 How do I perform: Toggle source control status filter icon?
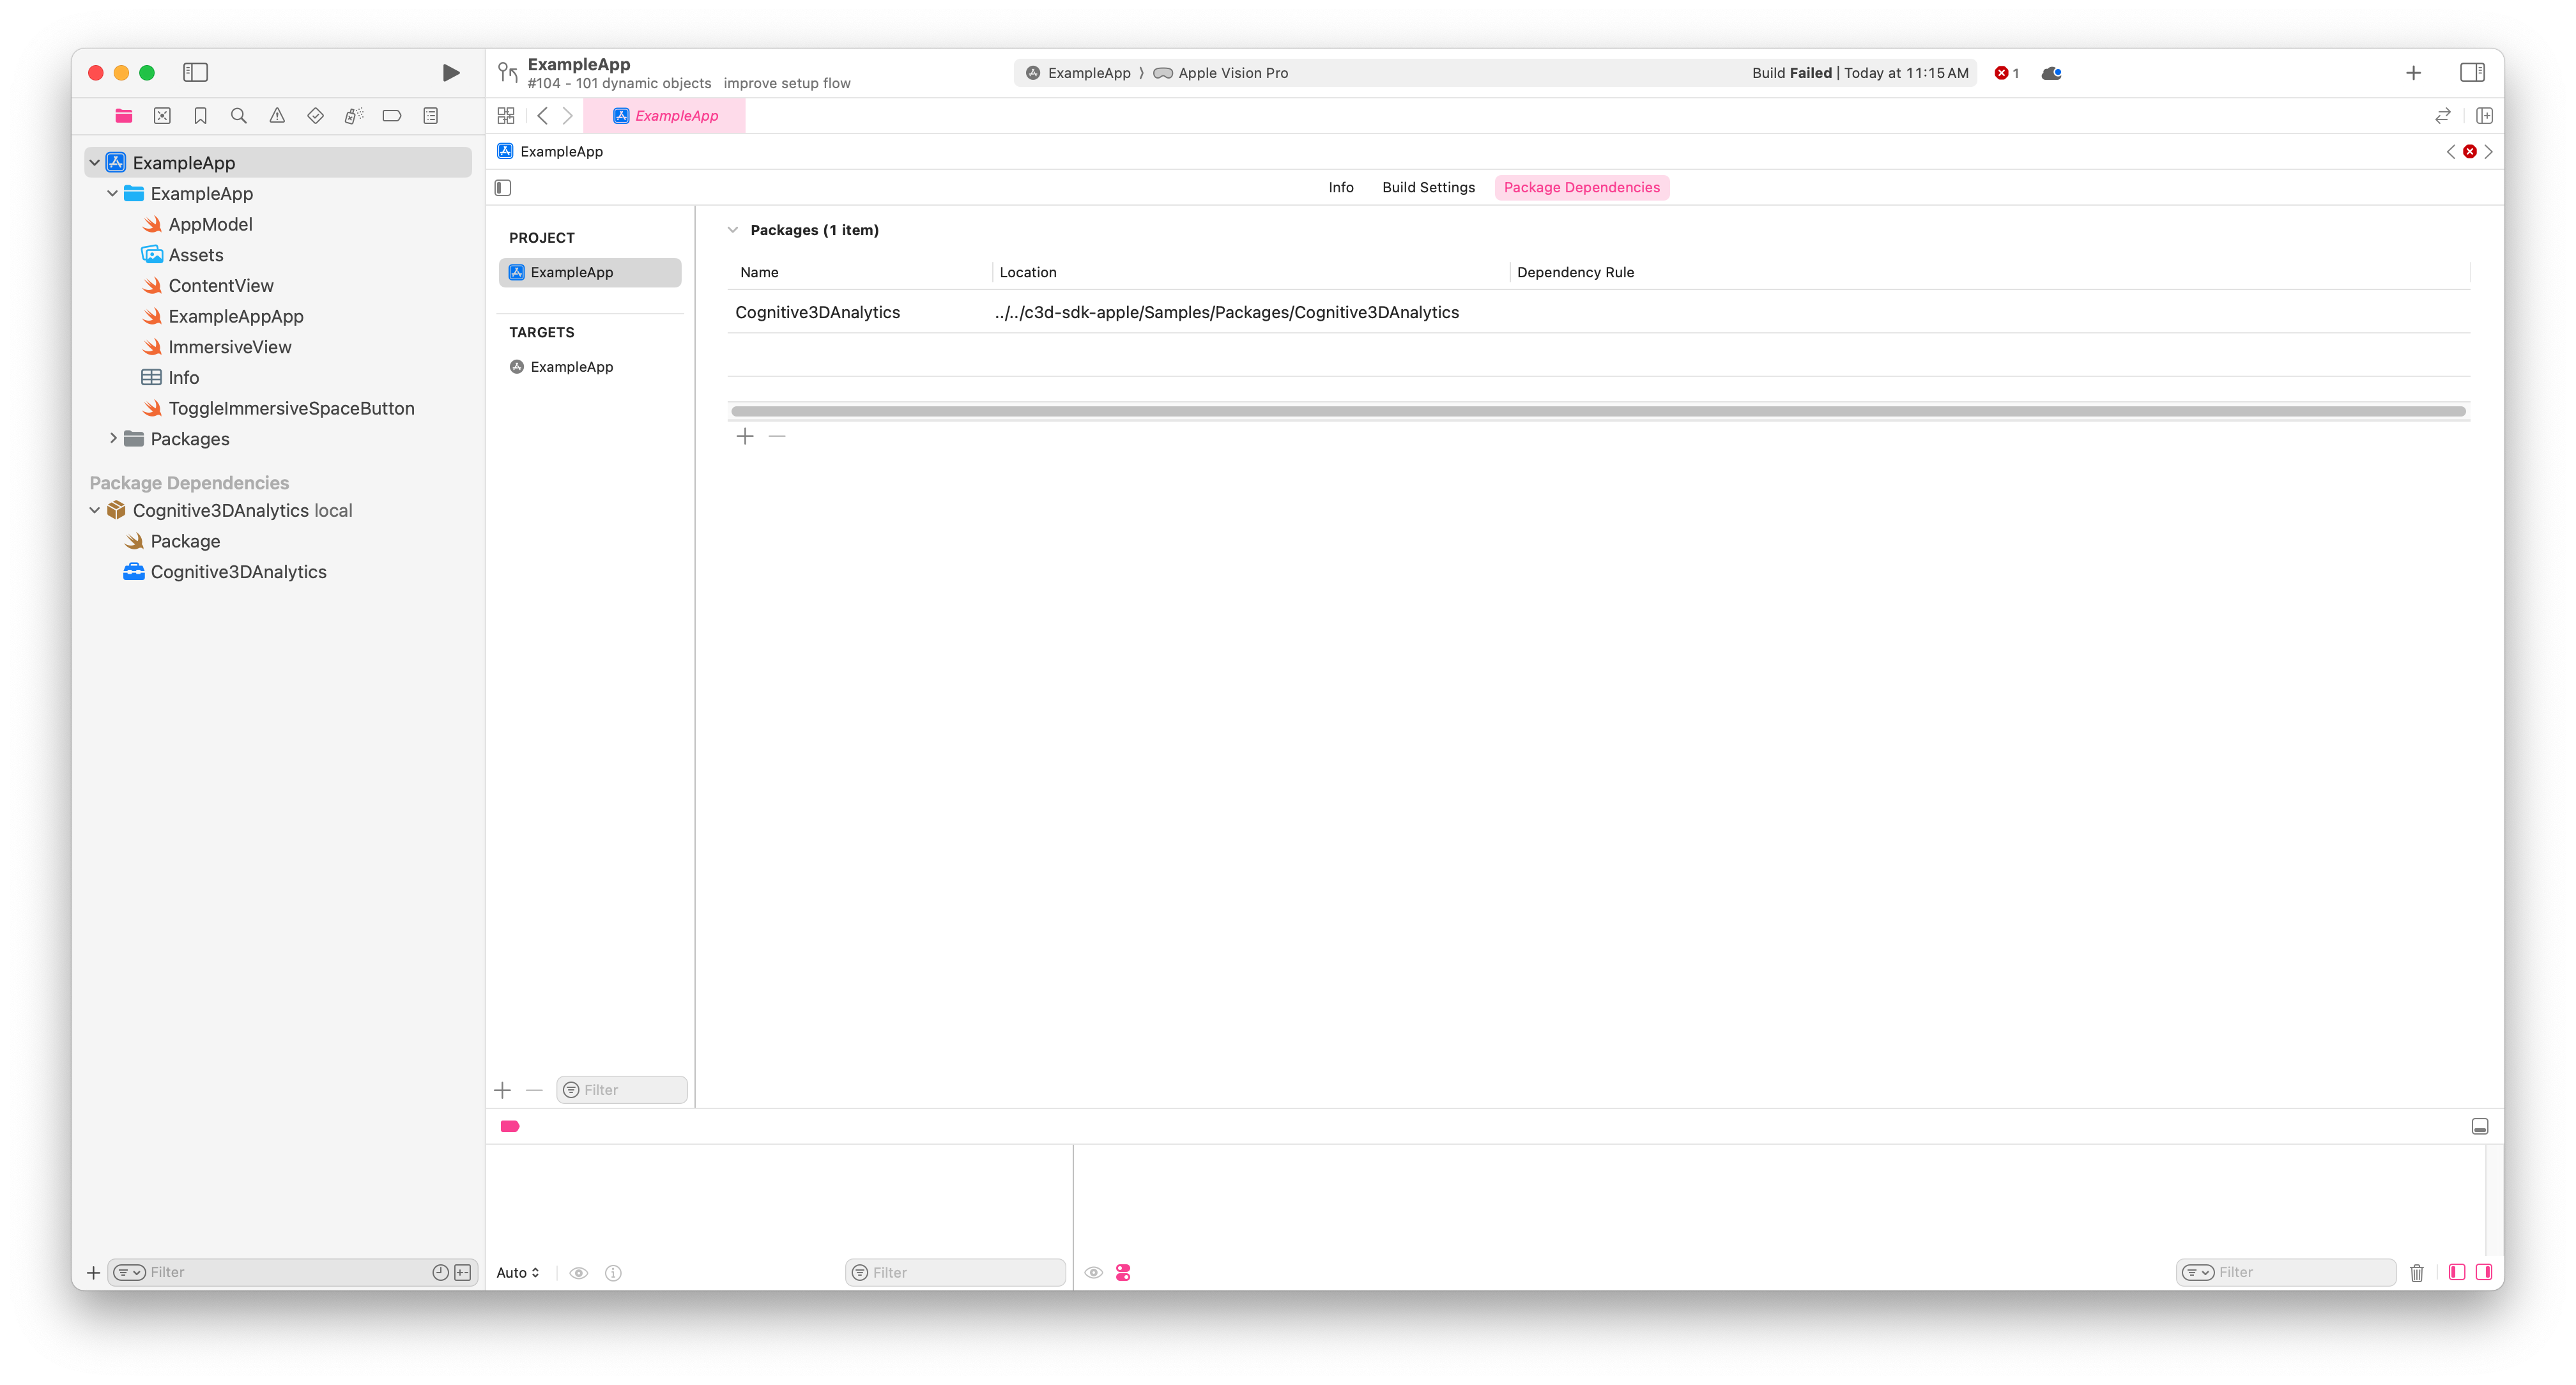[463, 1272]
